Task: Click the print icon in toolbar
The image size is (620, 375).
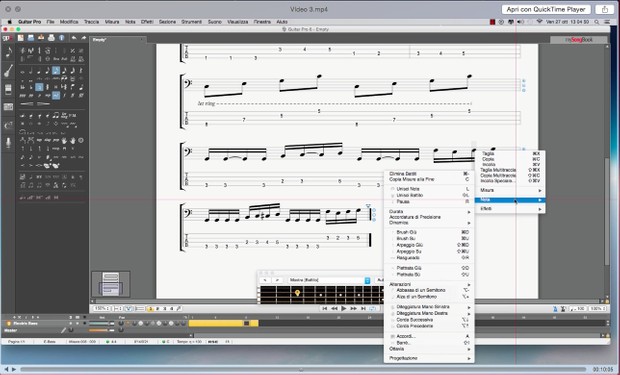Action: click(51, 38)
